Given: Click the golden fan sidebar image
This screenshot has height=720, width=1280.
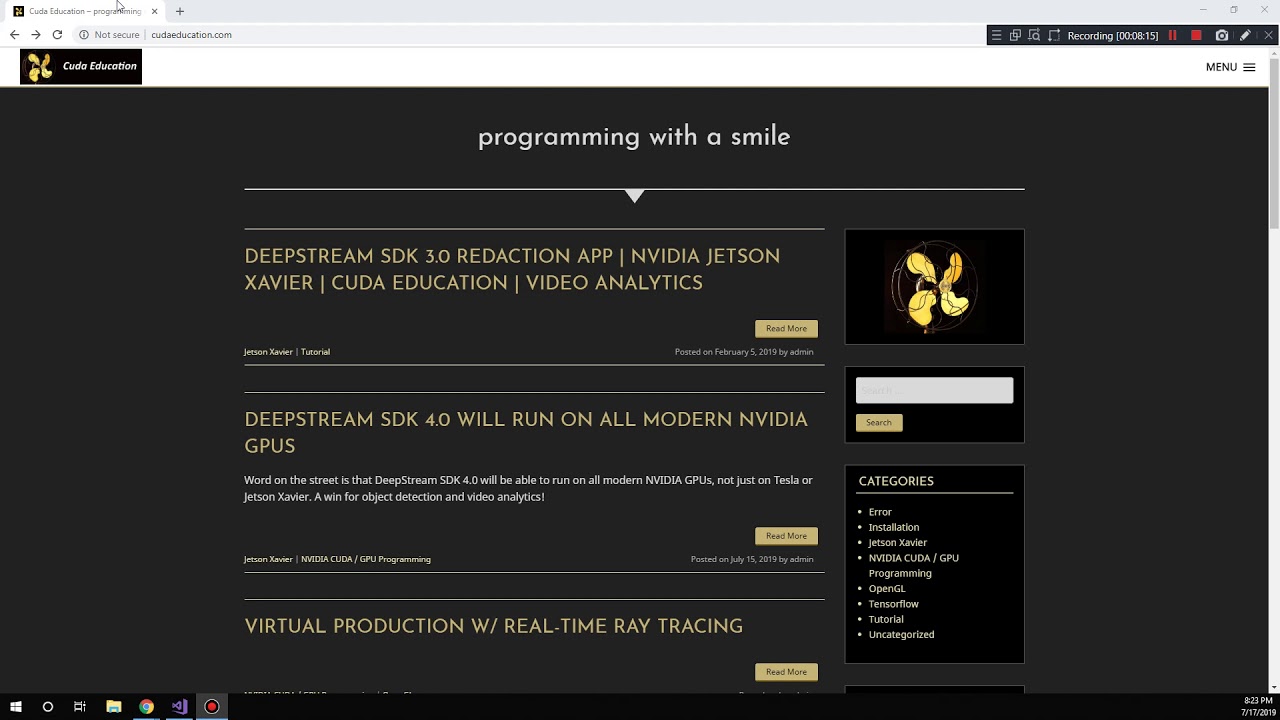Looking at the screenshot, I should [934, 287].
